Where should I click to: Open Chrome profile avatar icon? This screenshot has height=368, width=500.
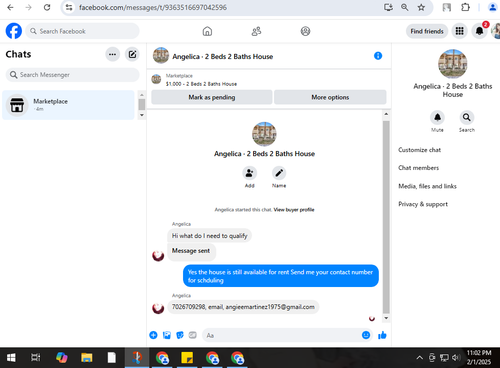(x=493, y=7)
